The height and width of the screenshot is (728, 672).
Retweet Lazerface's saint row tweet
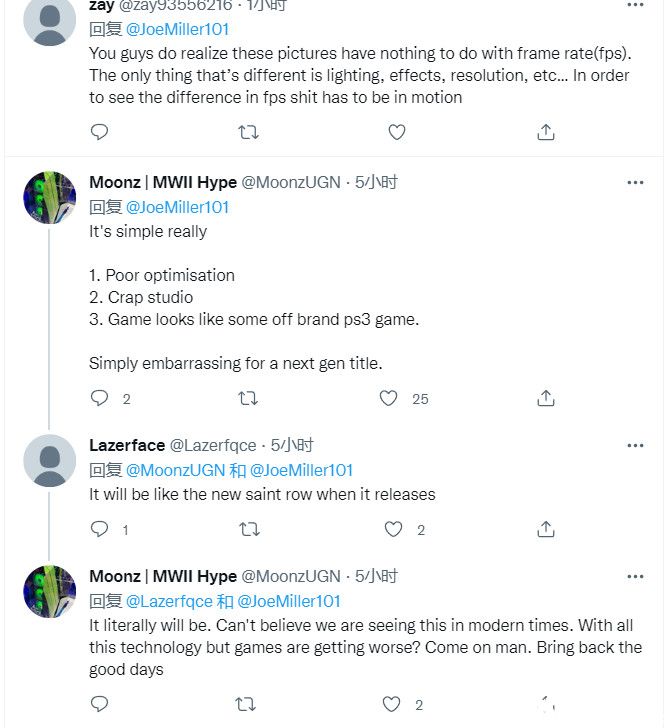tap(249, 530)
